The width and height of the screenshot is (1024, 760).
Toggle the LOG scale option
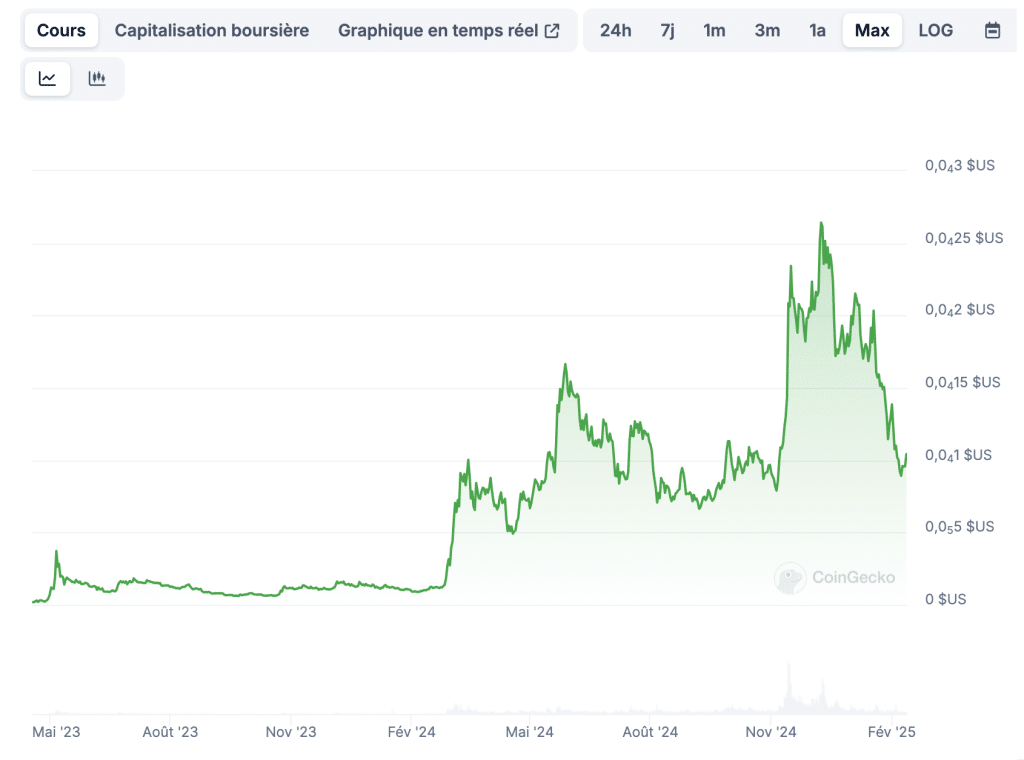tap(936, 31)
